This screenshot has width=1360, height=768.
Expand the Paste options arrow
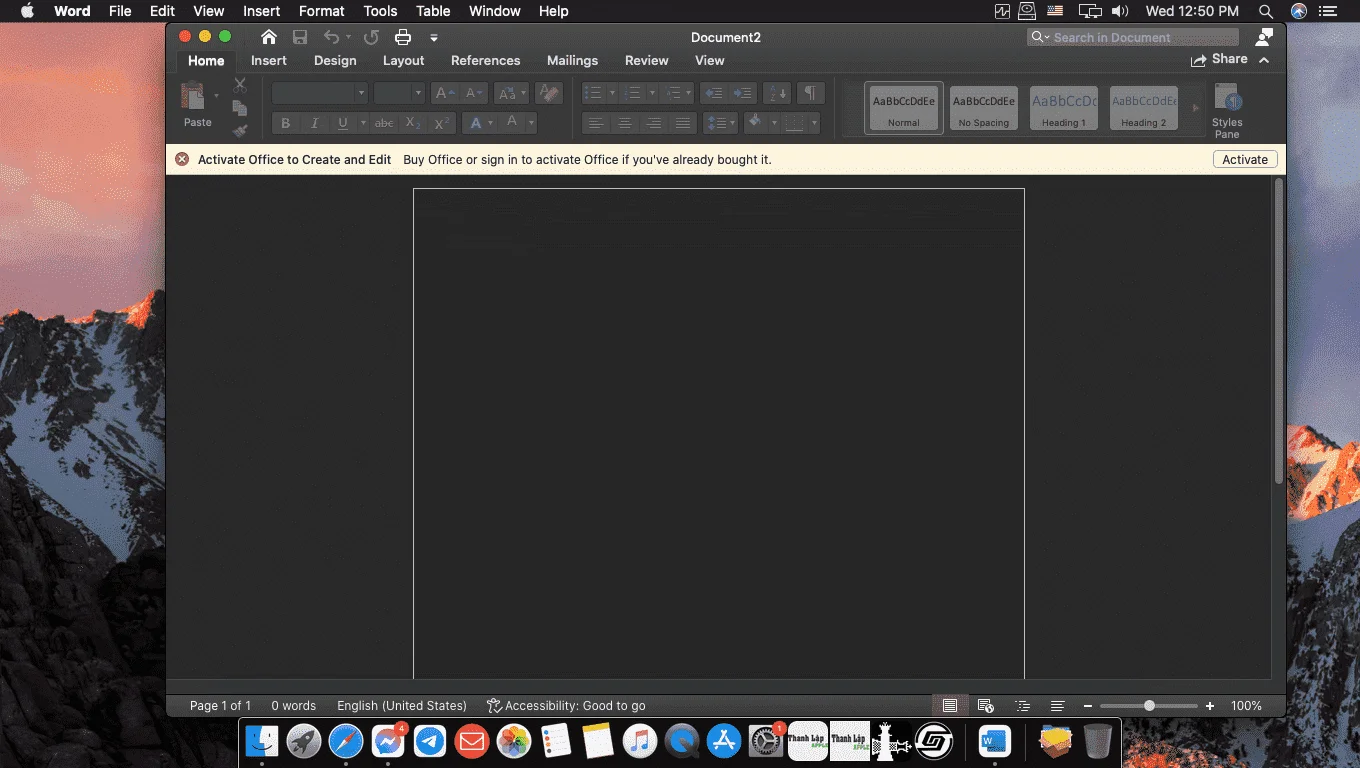point(216,96)
